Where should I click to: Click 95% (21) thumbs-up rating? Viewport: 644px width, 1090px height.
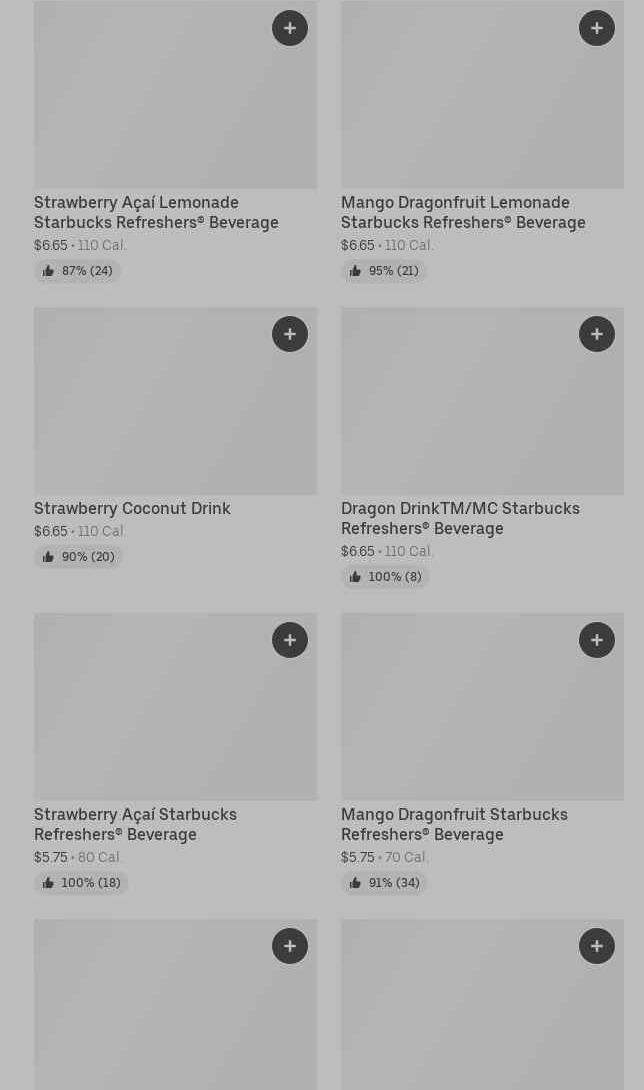pyautogui.click(x=384, y=271)
